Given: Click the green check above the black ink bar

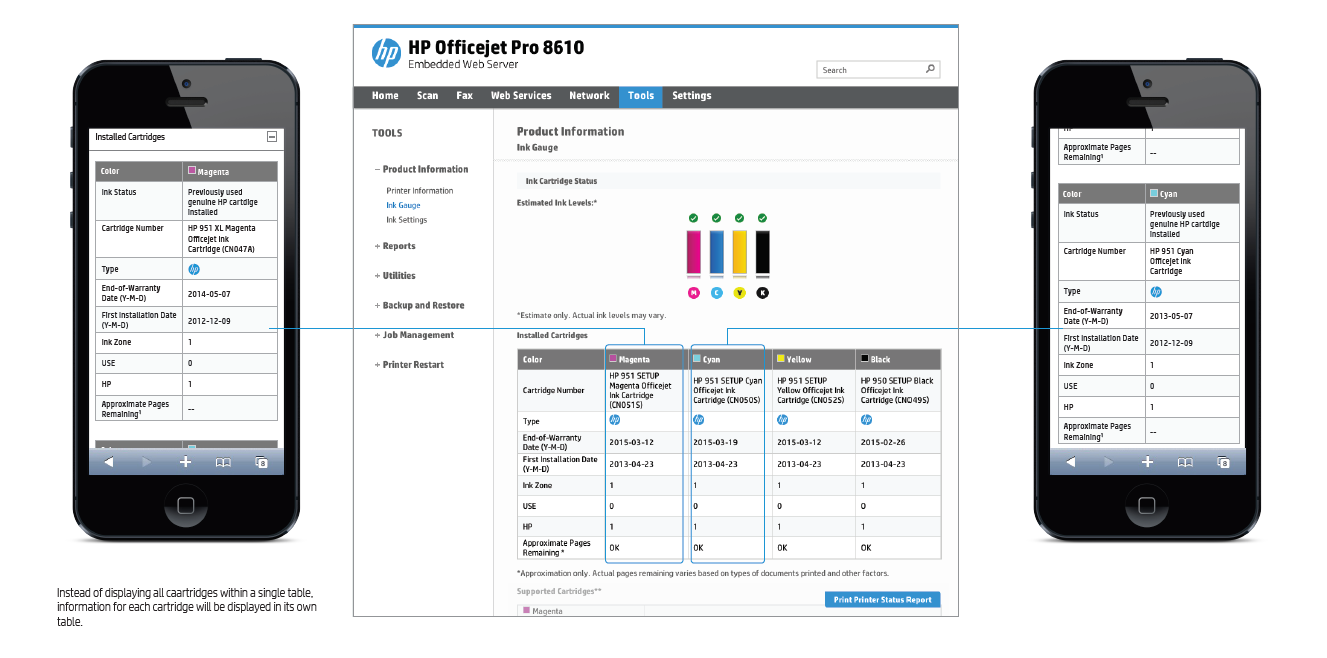Looking at the screenshot, I should [x=762, y=217].
